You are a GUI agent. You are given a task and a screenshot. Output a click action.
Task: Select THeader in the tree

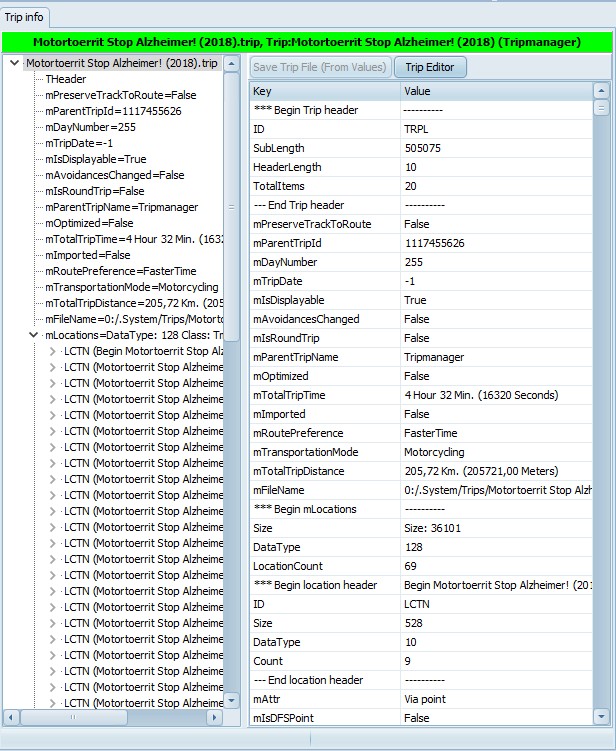[65, 79]
